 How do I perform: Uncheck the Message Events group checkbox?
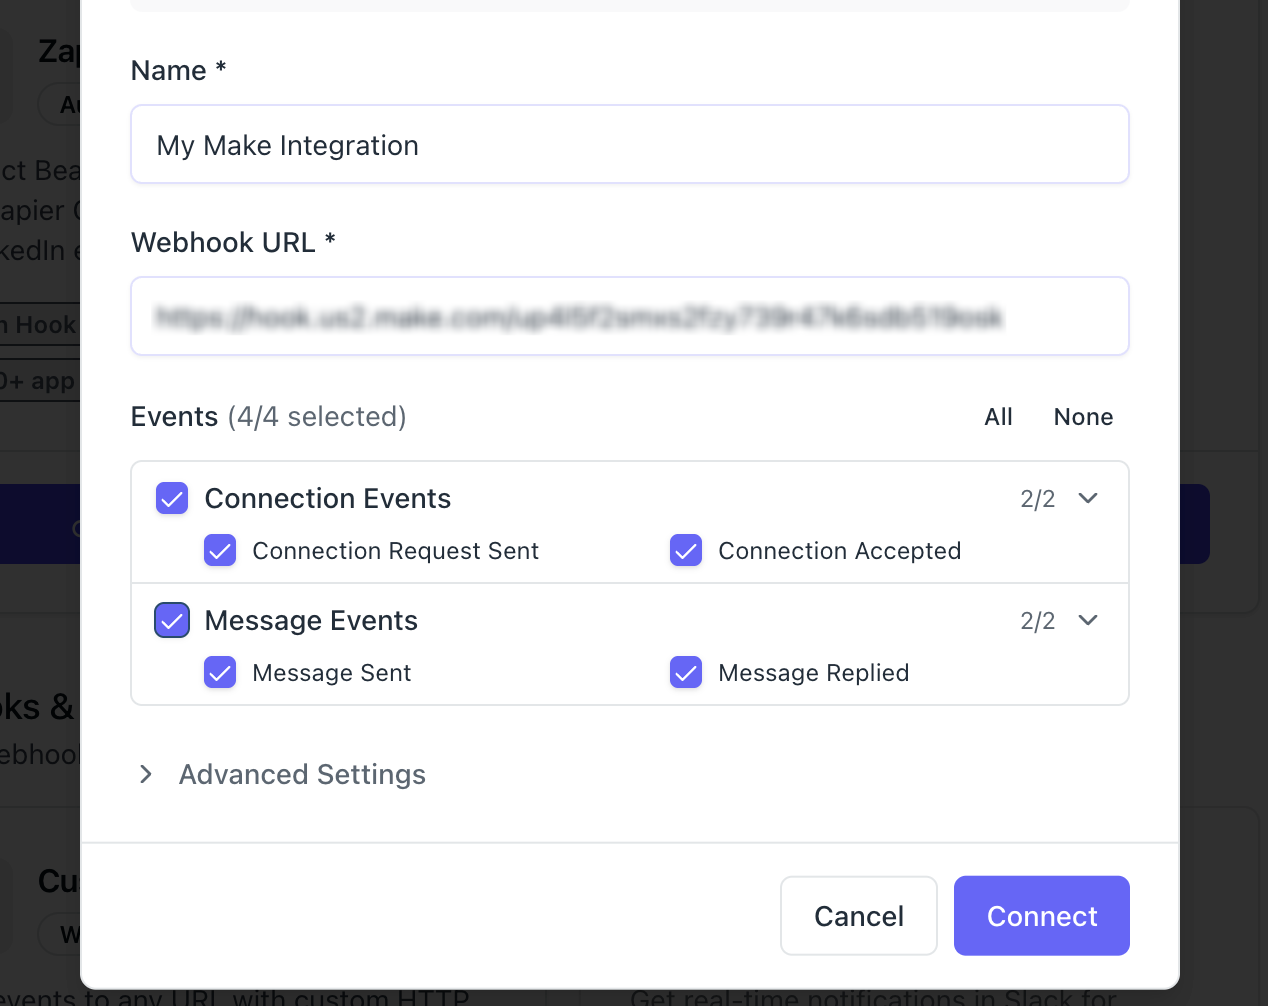[172, 620]
